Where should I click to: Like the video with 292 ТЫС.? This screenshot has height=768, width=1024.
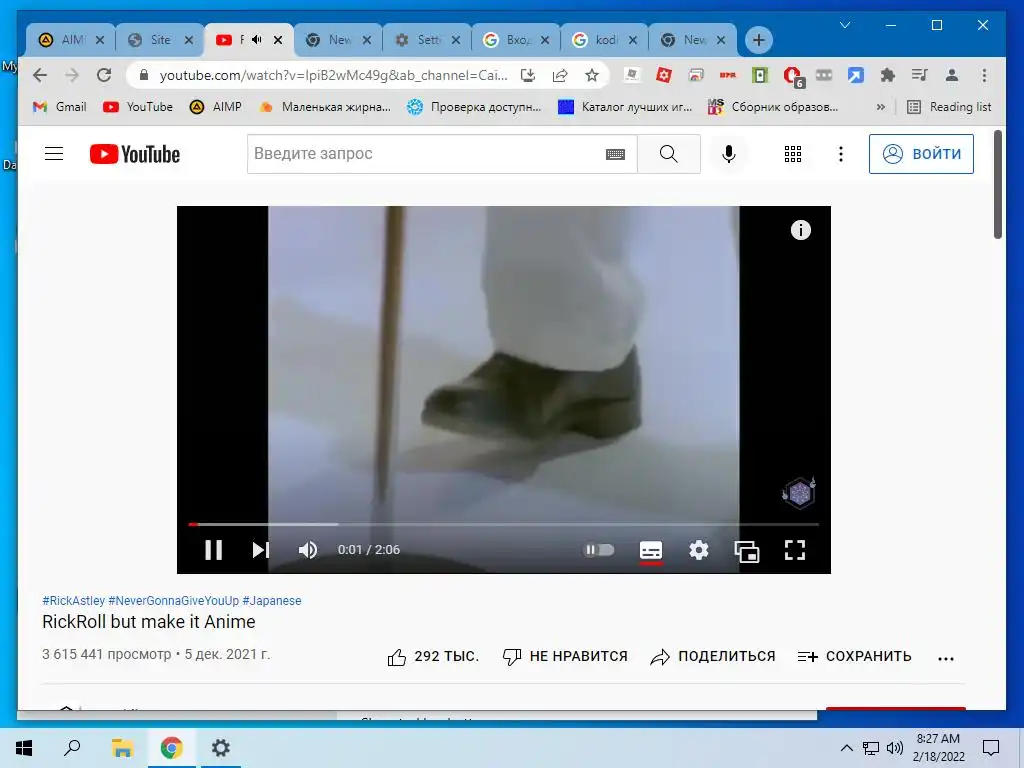433,657
